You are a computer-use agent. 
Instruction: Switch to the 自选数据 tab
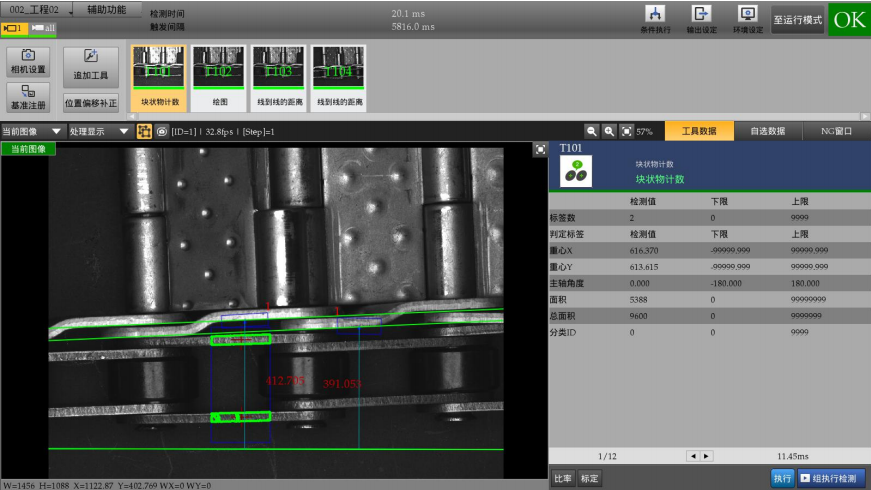coord(768,131)
